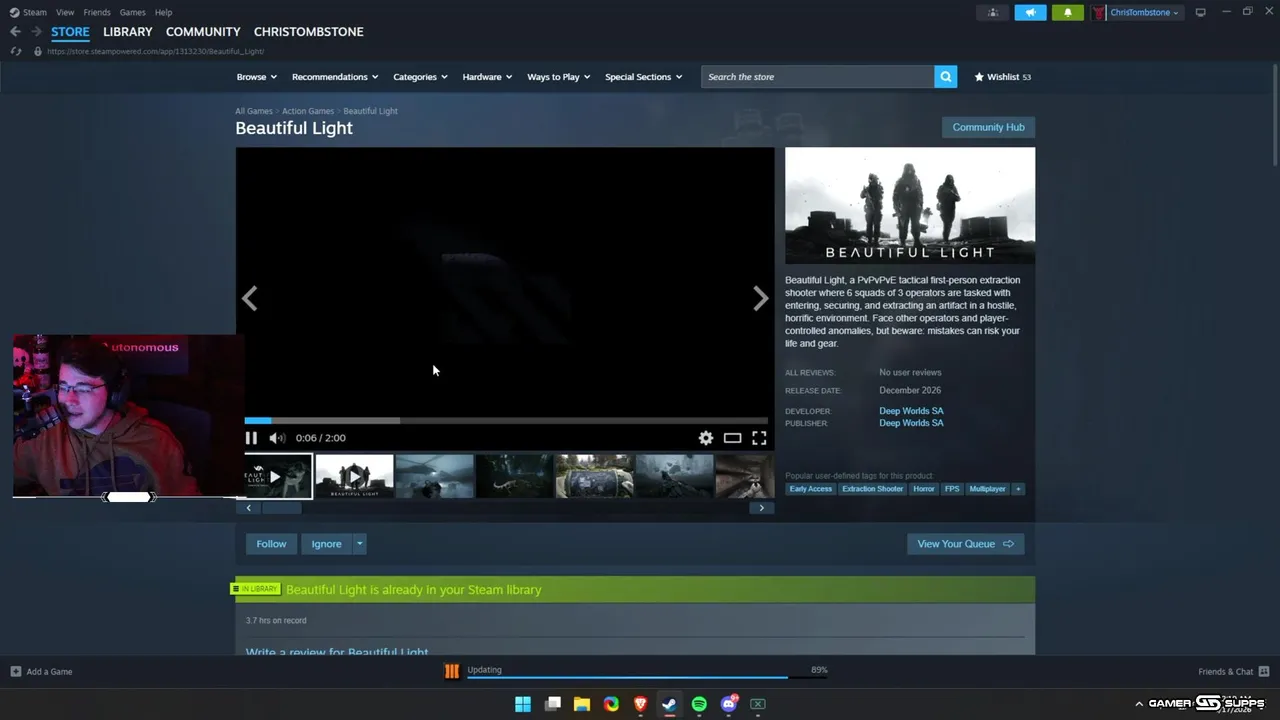Open the STORE tab
The width and height of the screenshot is (1280, 720).
pyautogui.click(x=70, y=32)
